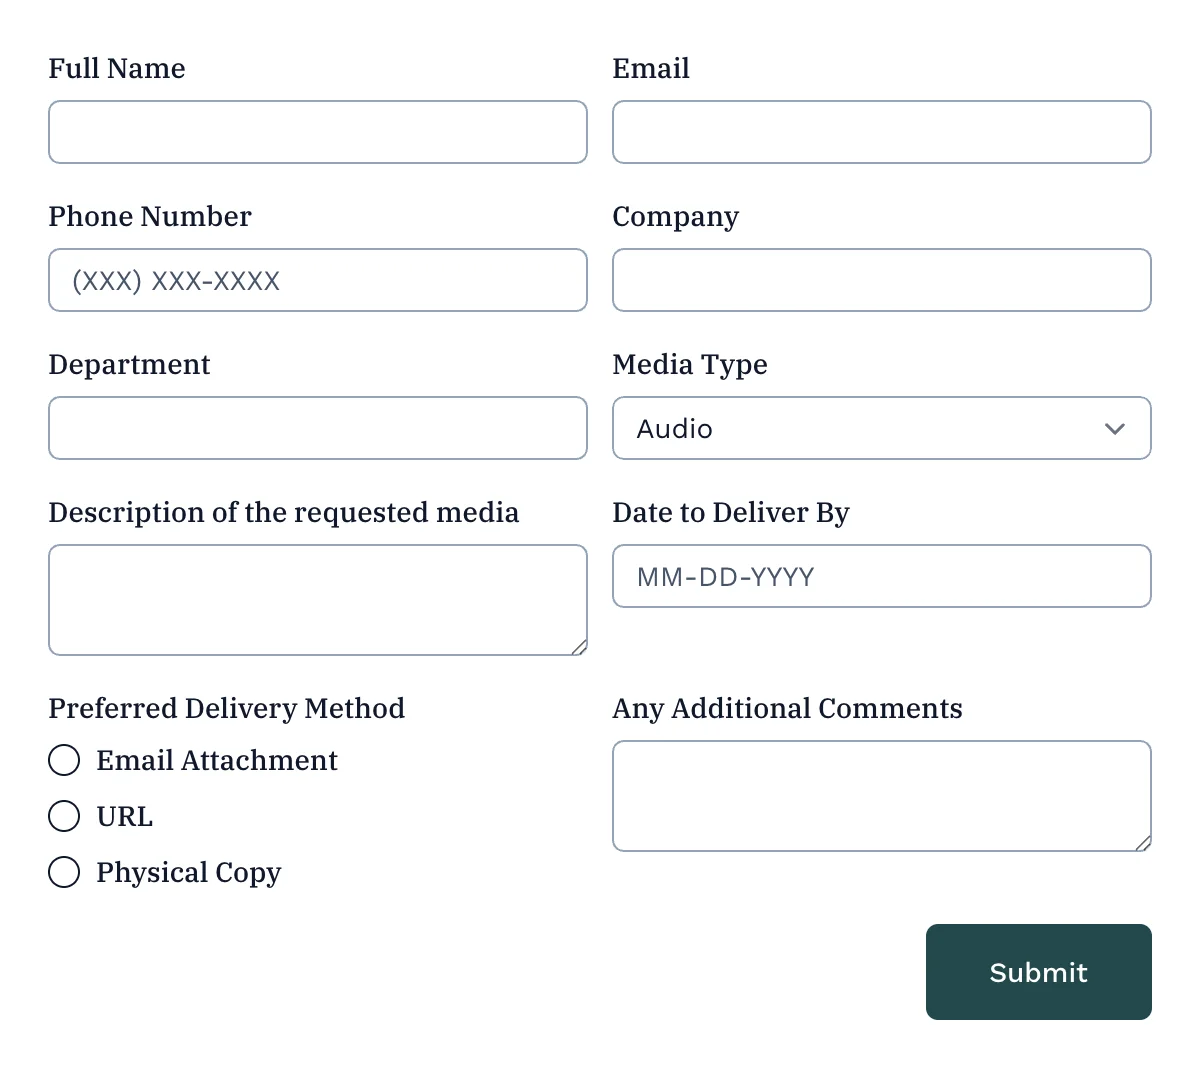Choose the URL radio button
This screenshot has width=1200, height=1080.
coord(64,816)
